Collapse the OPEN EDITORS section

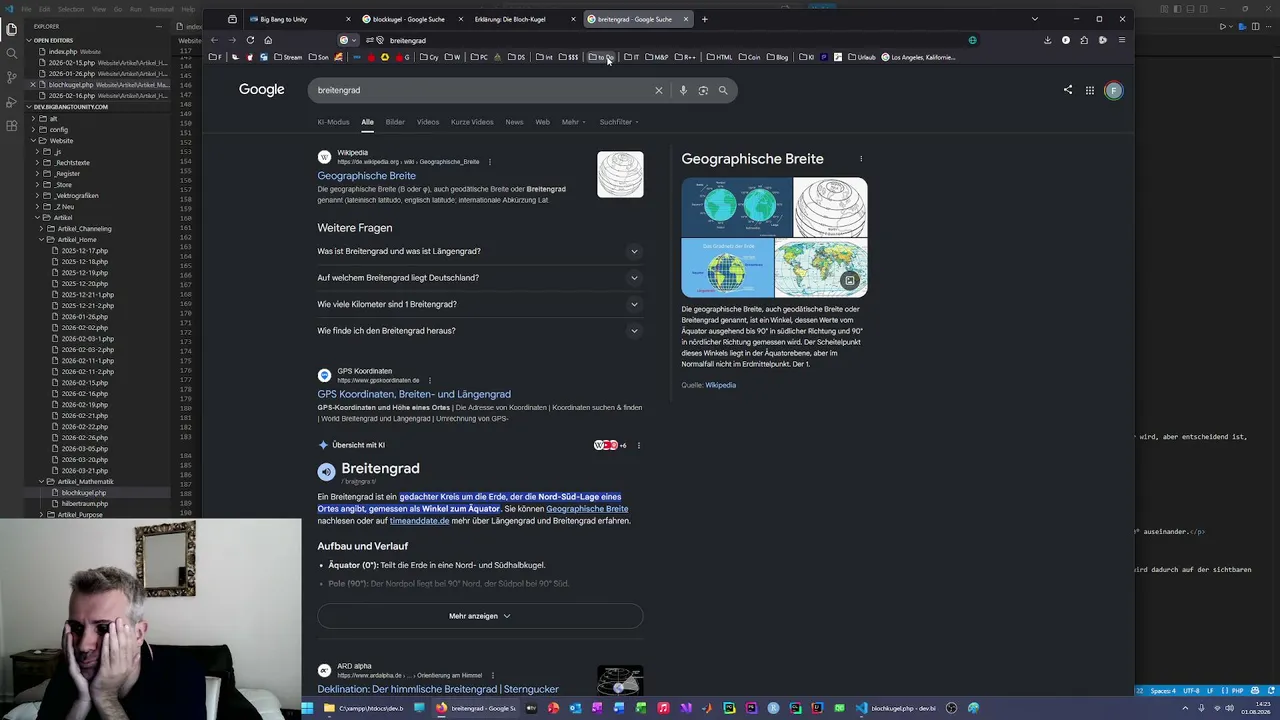pyautogui.click(x=55, y=40)
